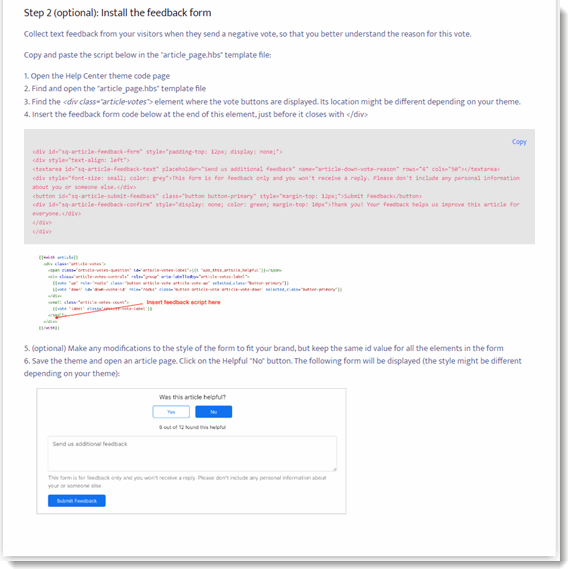Click the Submit Feedback button

[77, 501]
